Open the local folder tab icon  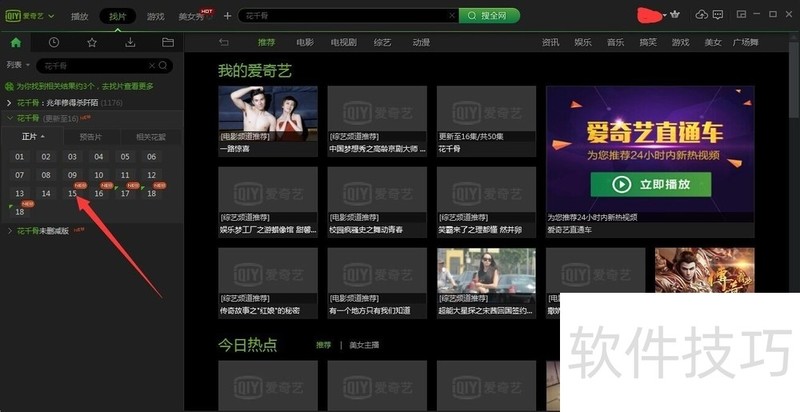point(168,42)
